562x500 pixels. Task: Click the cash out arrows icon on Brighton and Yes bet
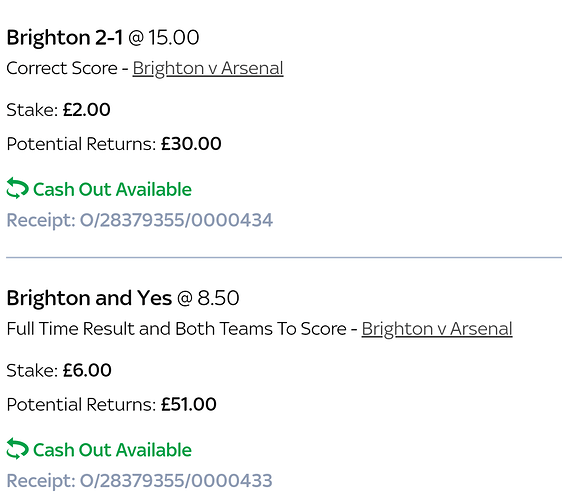click(x=17, y=448)
